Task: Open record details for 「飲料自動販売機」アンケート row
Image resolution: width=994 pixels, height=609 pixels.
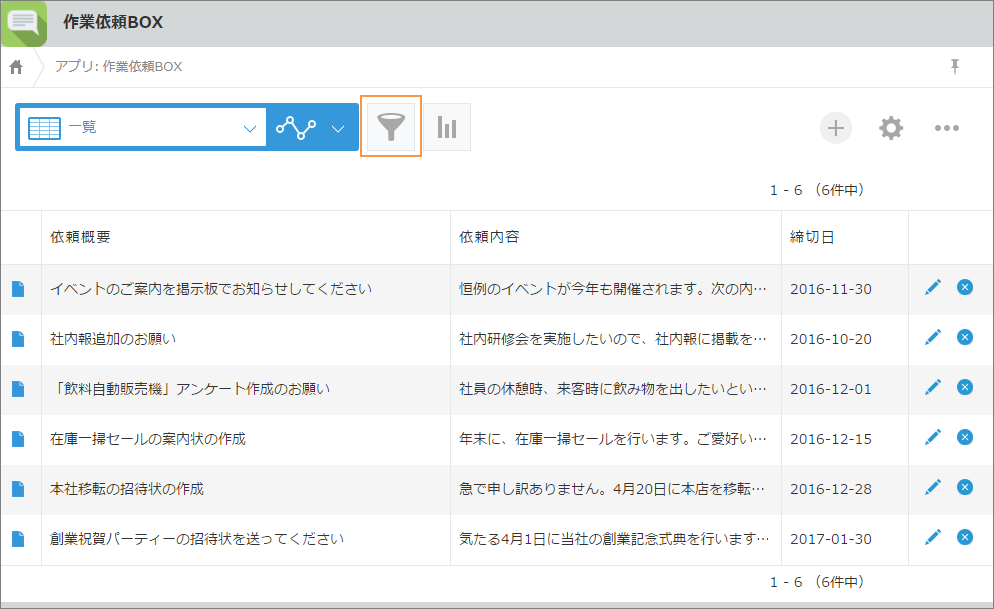Action: coord(18,389)
